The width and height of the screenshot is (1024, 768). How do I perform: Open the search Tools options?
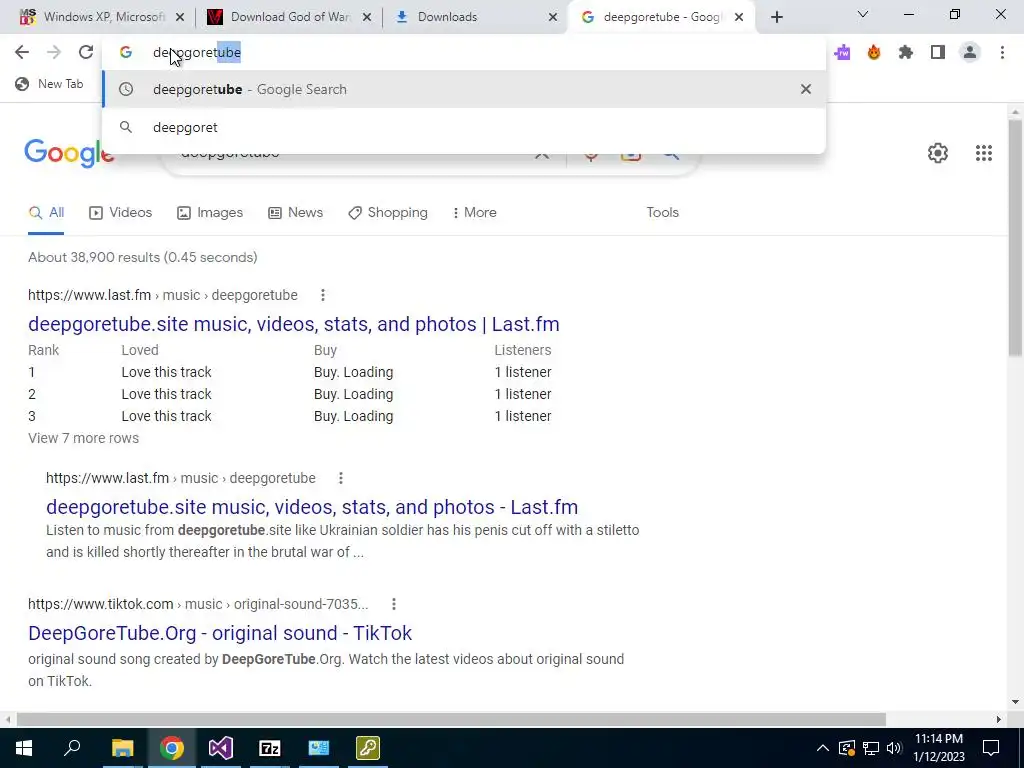click(662, 212)
